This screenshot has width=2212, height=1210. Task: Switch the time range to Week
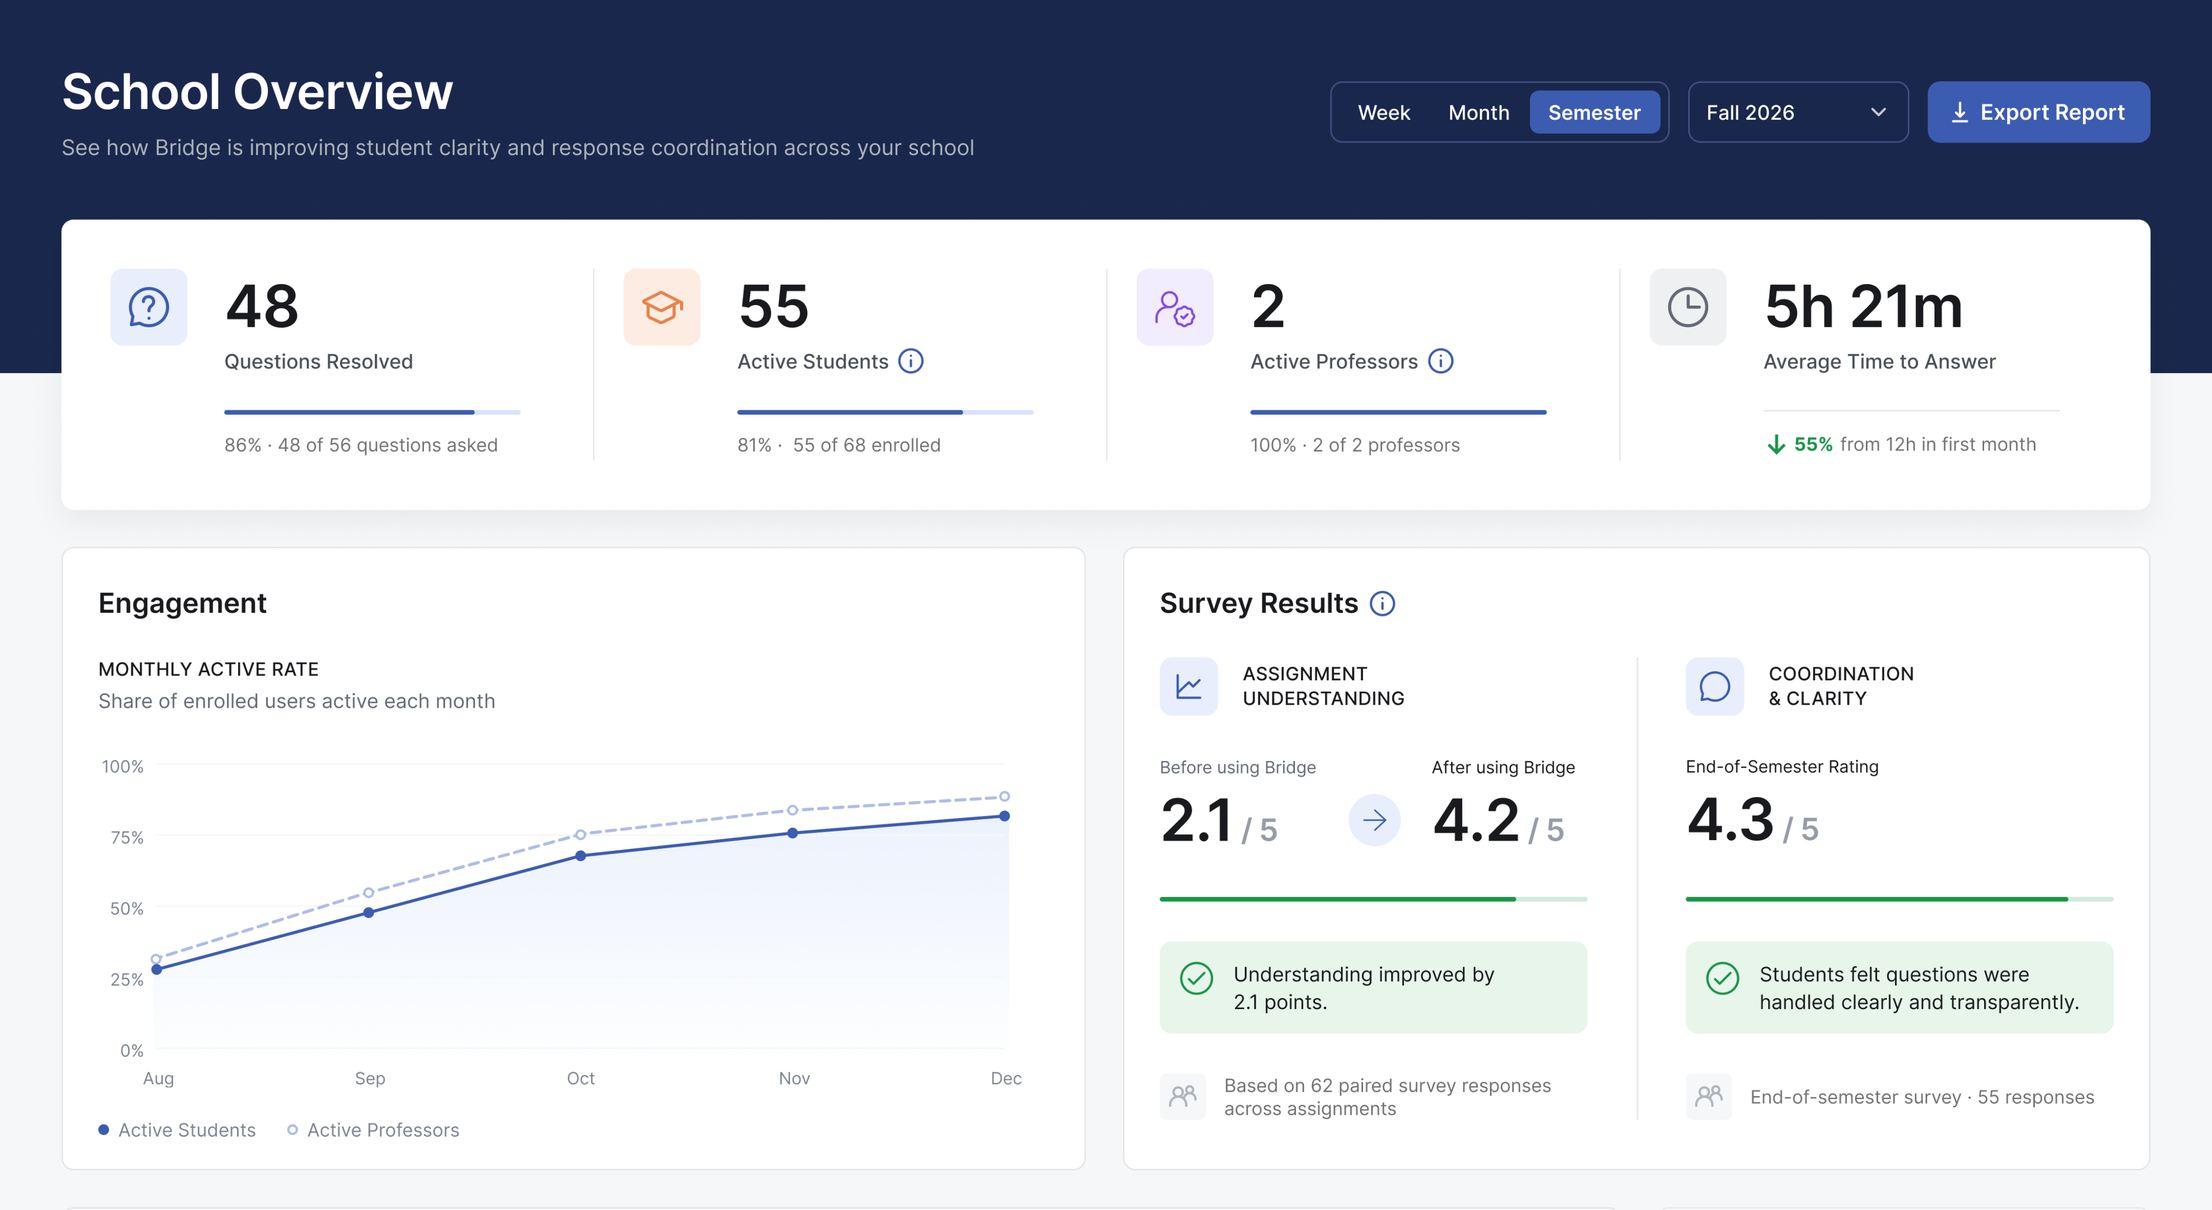(1384, 112)
